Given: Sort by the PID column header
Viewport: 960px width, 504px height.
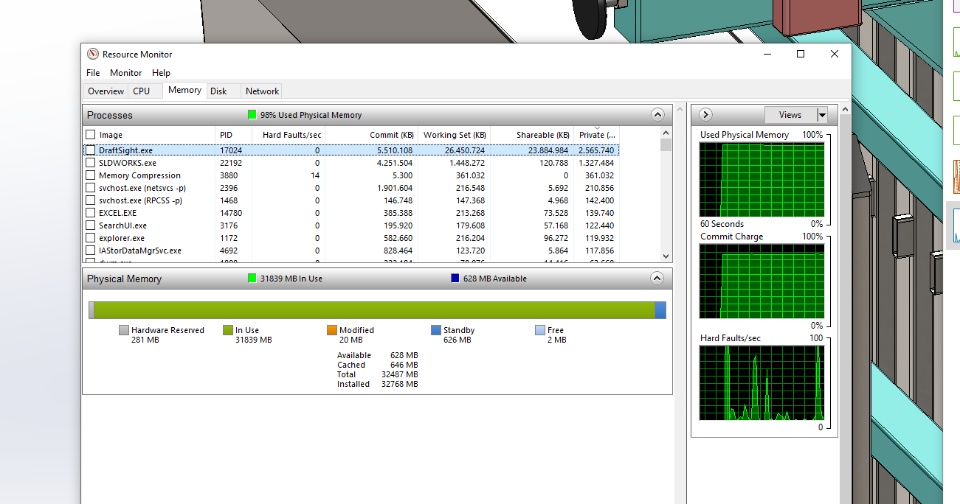Looking at the screenshot, I should click(226, 135).
